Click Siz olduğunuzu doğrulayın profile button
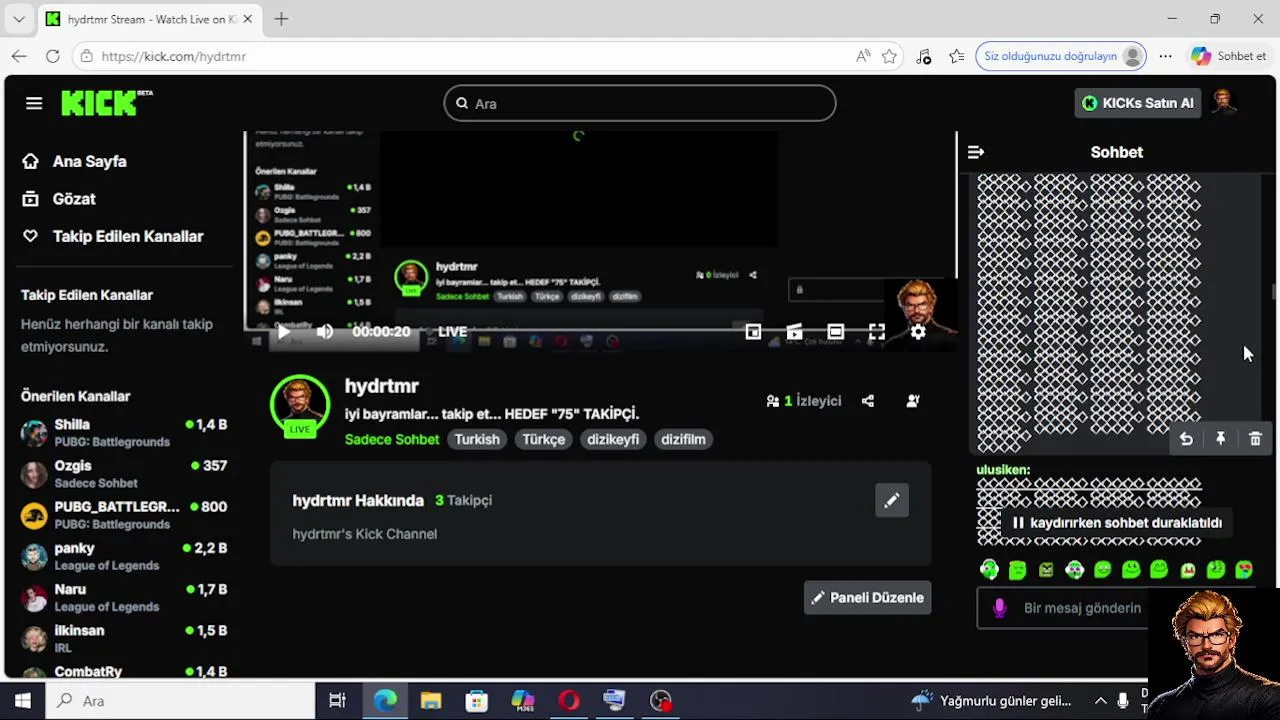 pyautogui.click(x=1061, y=56)
